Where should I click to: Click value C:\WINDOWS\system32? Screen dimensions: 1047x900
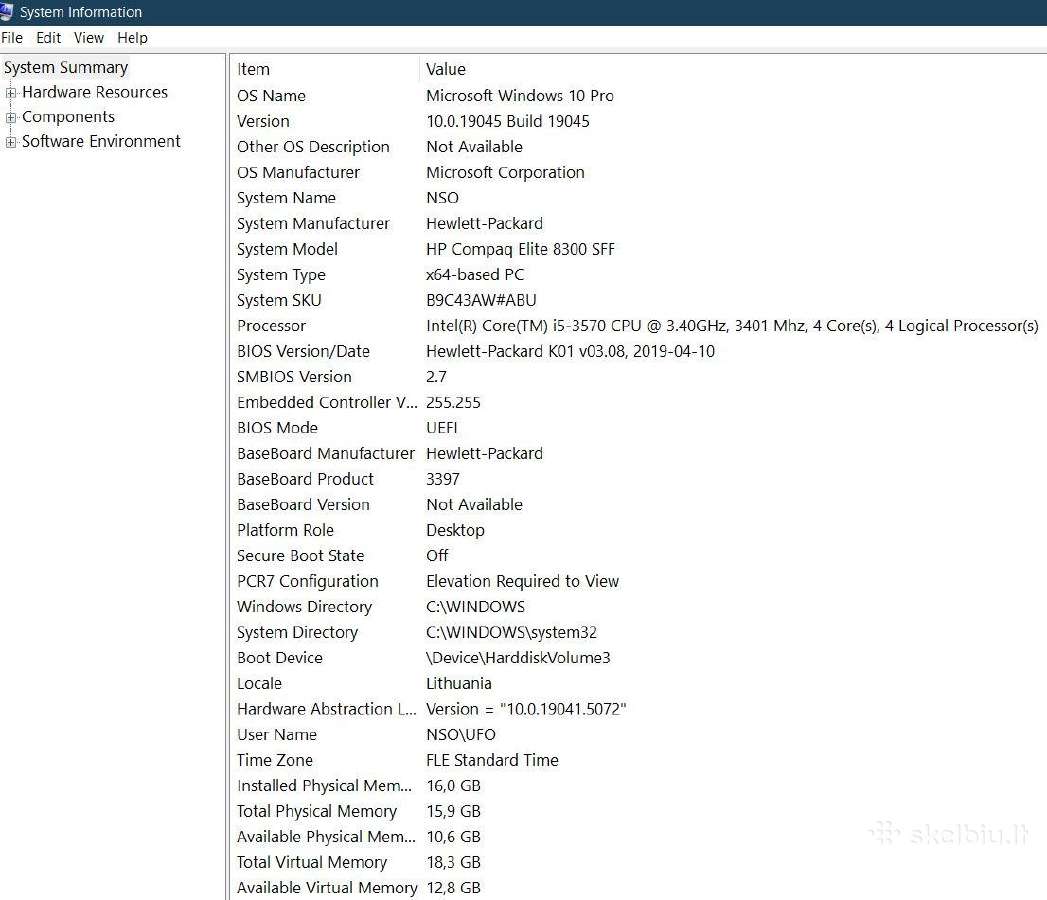click(x=511, y=632)
